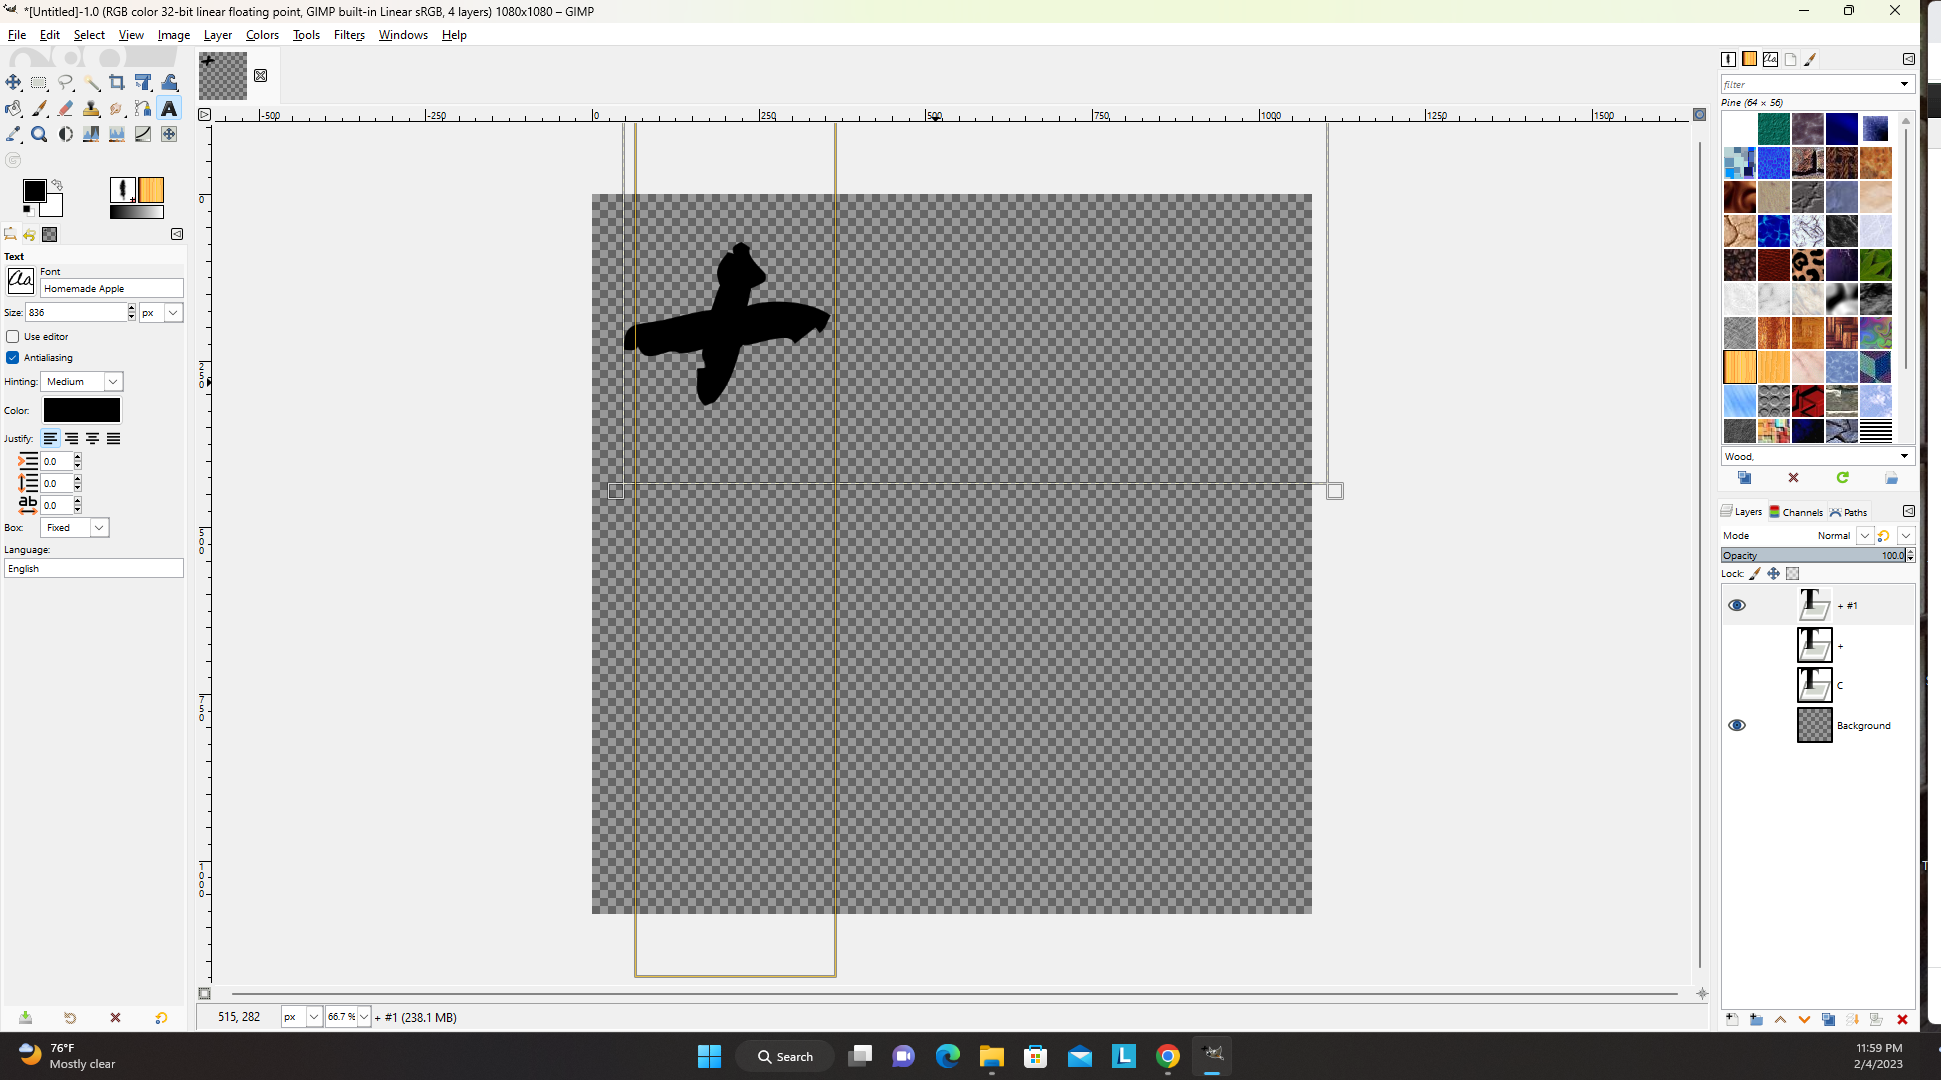Click the Homemade Apple font field
Image resolution: width=1941 pixels, height=1080 pixels.
(111, 289)
